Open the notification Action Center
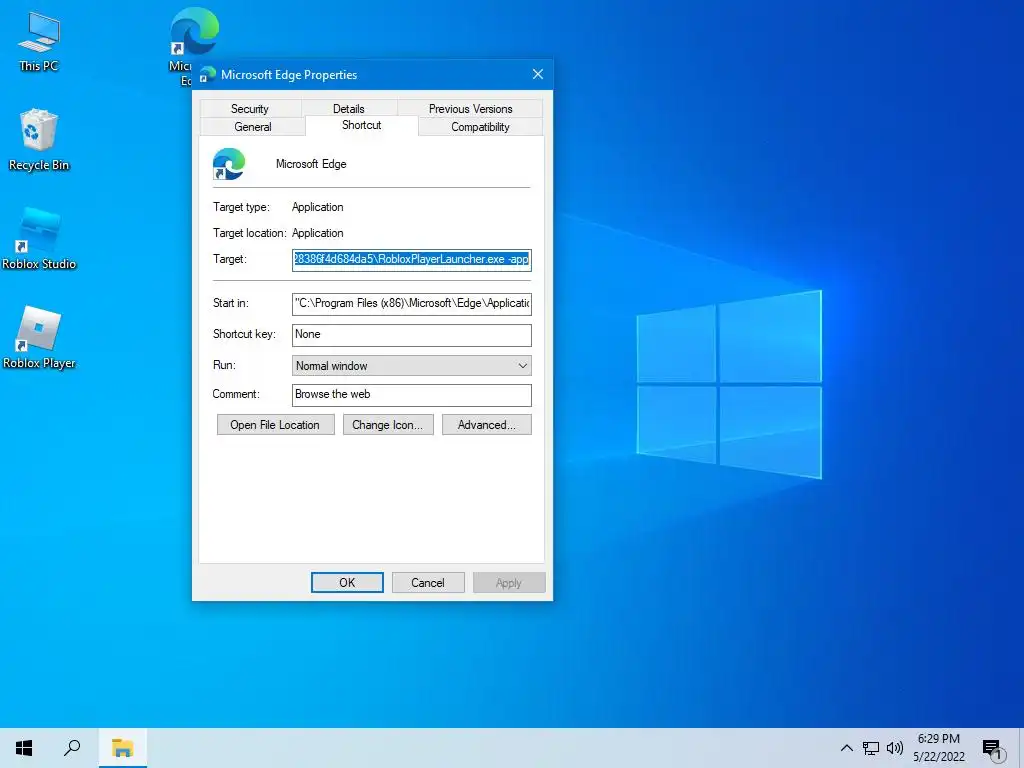1024x768 pixels. pyautogui.click(x=993, y=749)
